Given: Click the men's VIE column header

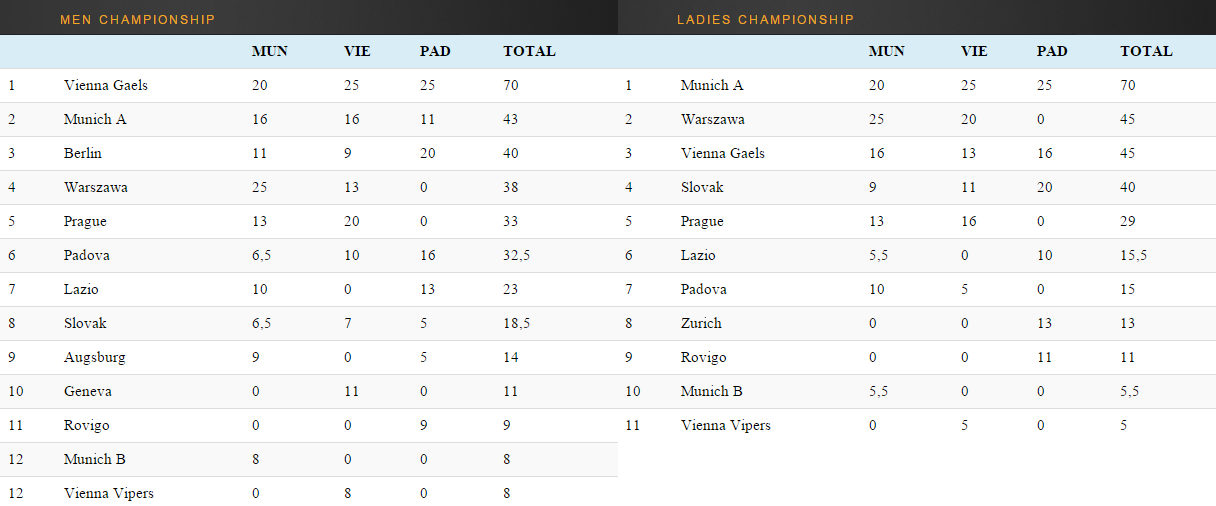Looking at the screenshot, I should coord(357,51).
